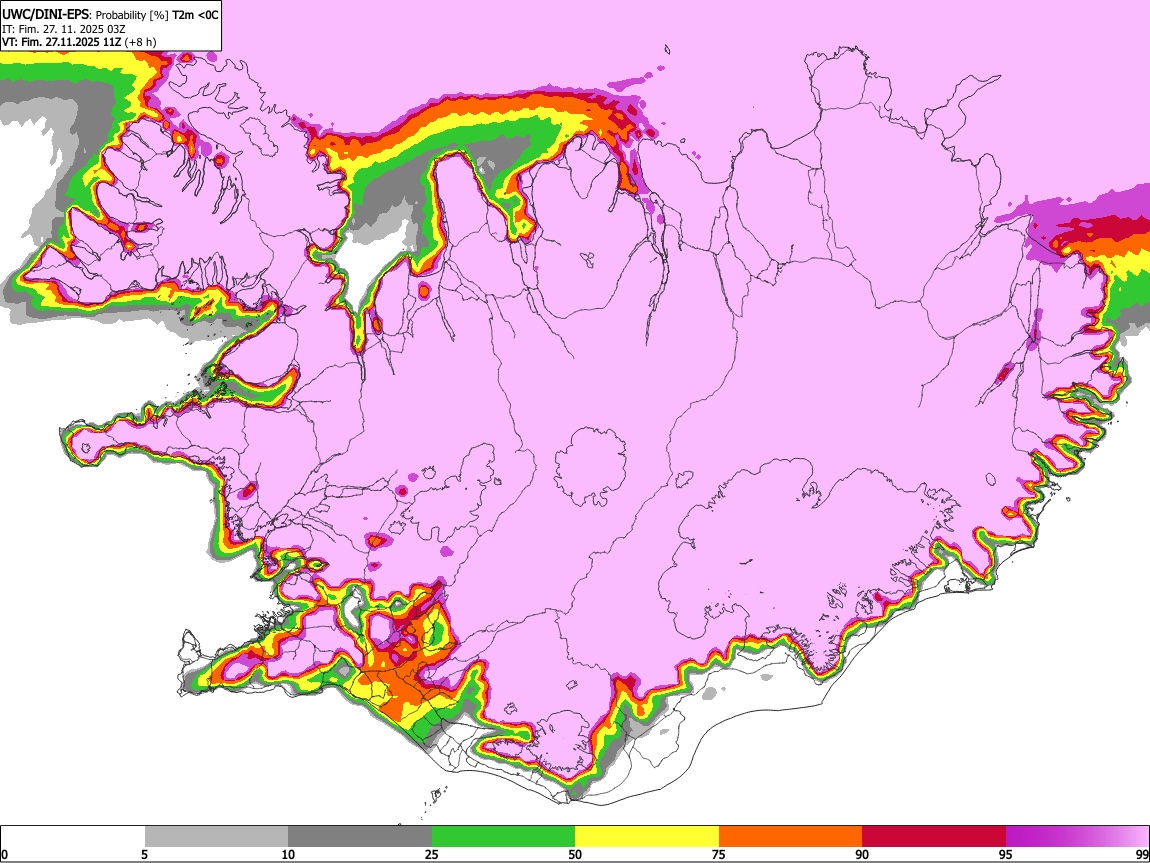Click the UWC/DINI-EPS title text
Viewport: 1150px width, 863px height.
coord(43,15)
